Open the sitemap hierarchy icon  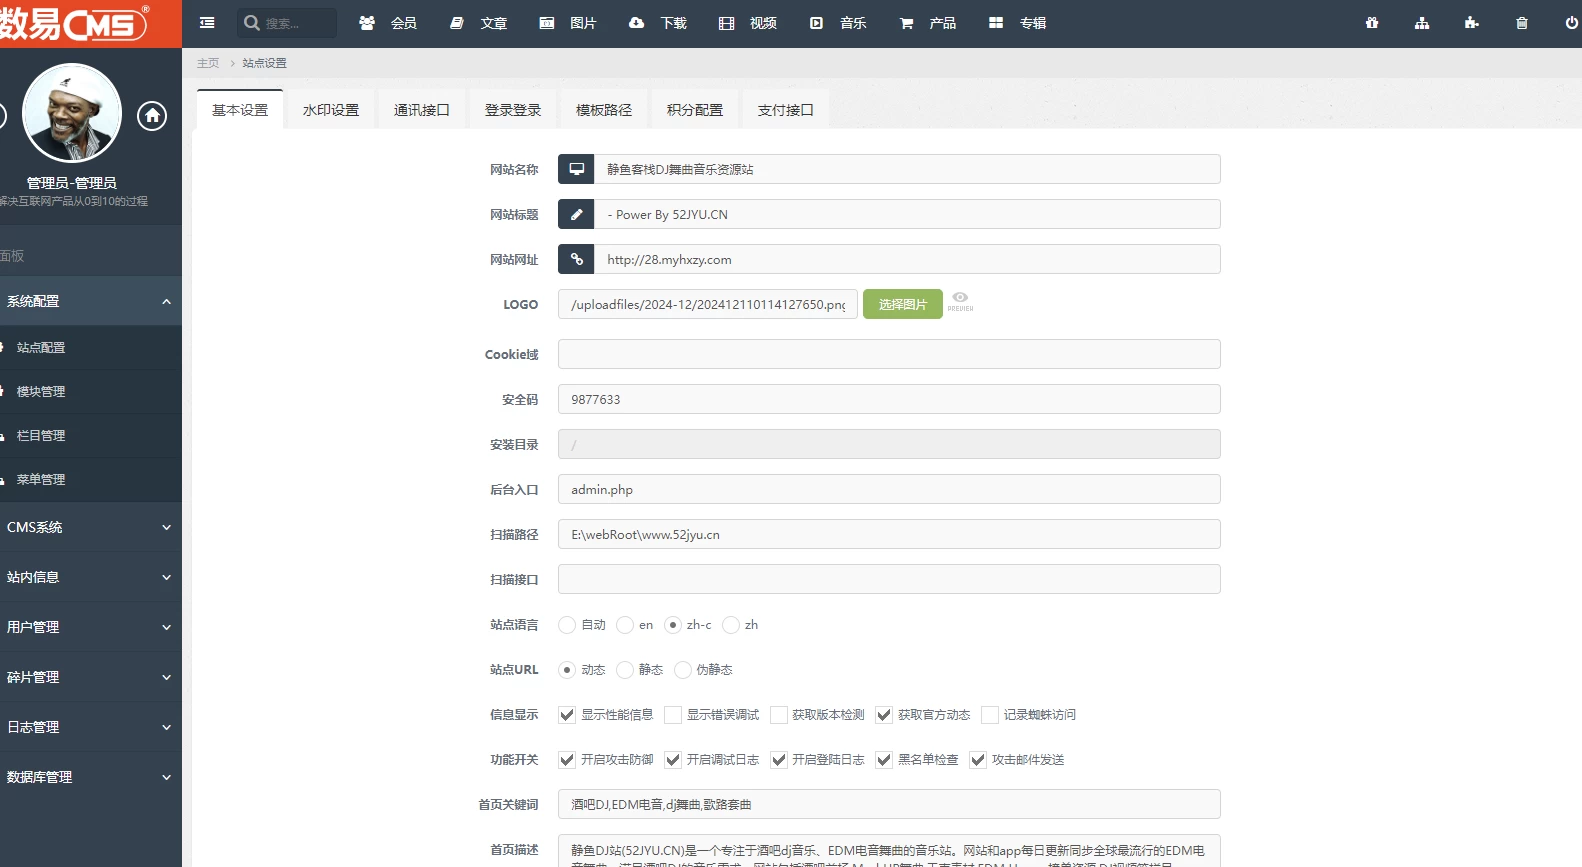point(1422,23)
